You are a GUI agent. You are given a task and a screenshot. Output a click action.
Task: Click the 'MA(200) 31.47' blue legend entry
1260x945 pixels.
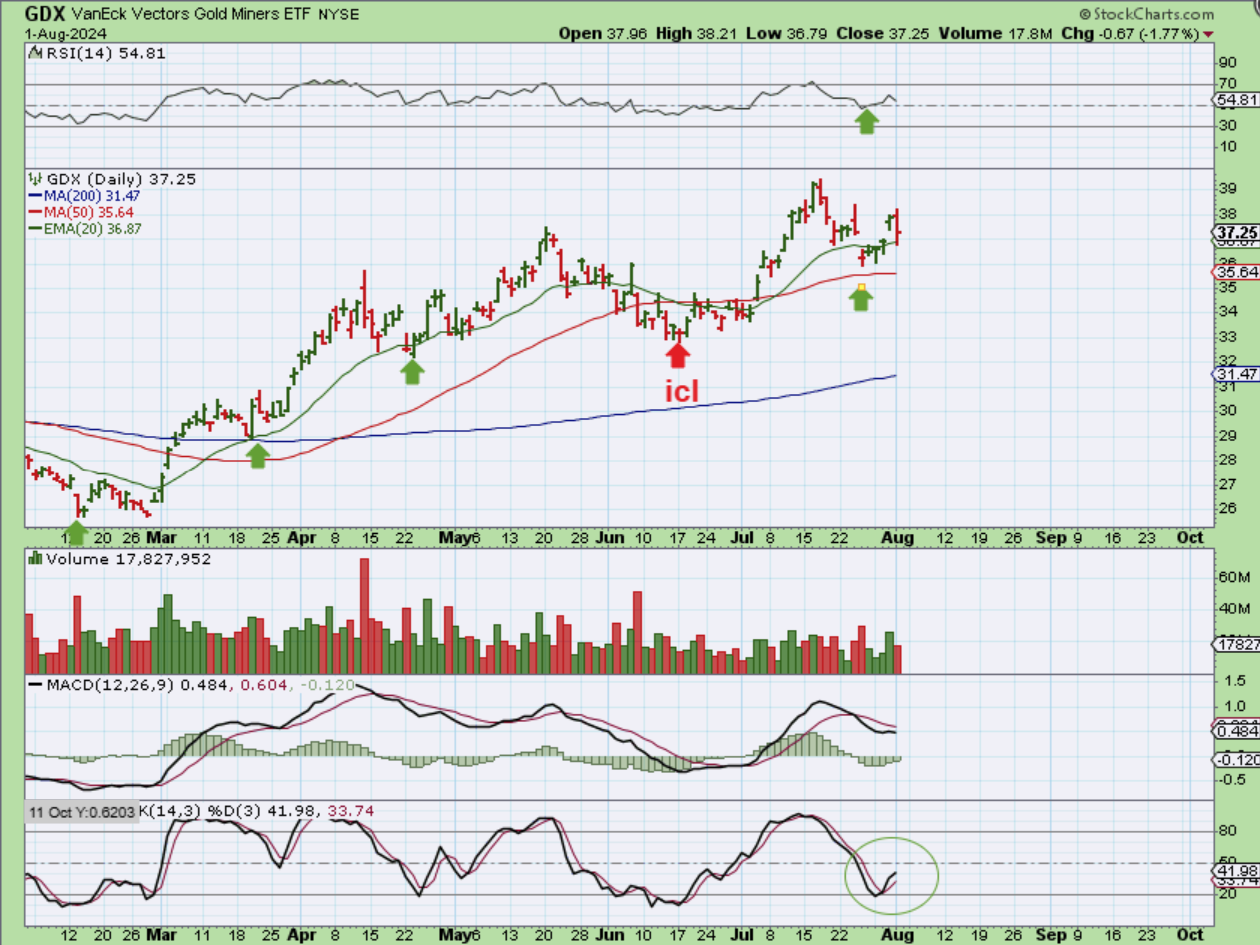coord(84,196)
